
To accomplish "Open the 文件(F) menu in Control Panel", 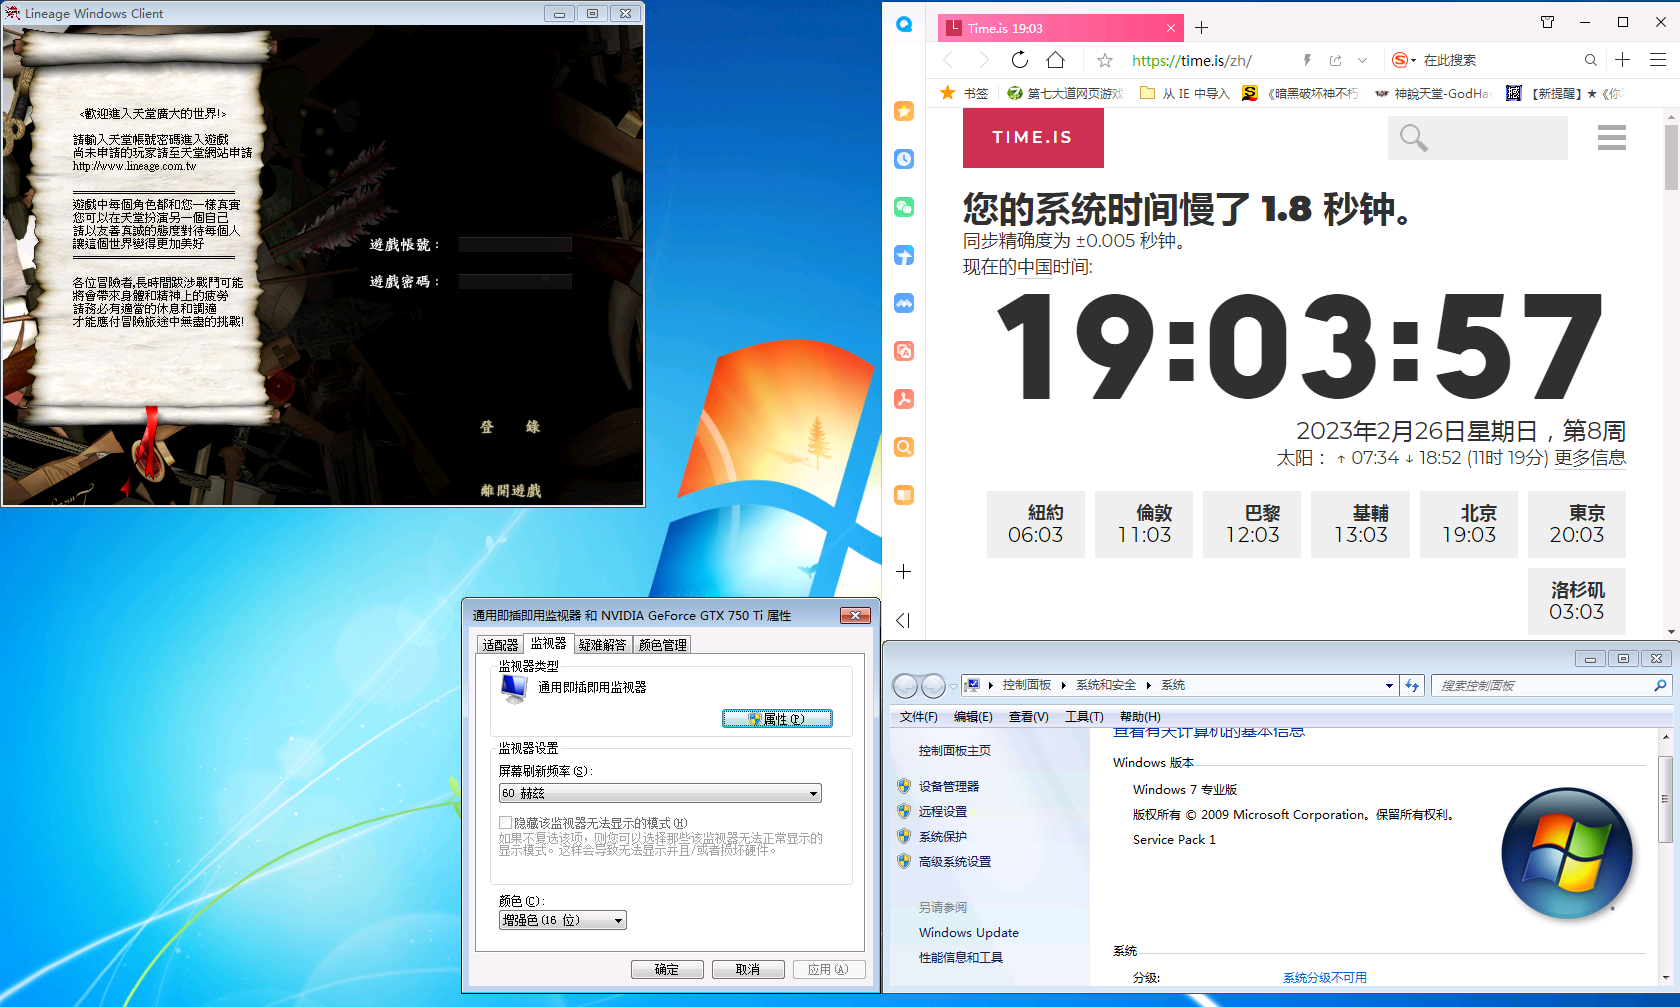I will (x=918, y=716).
